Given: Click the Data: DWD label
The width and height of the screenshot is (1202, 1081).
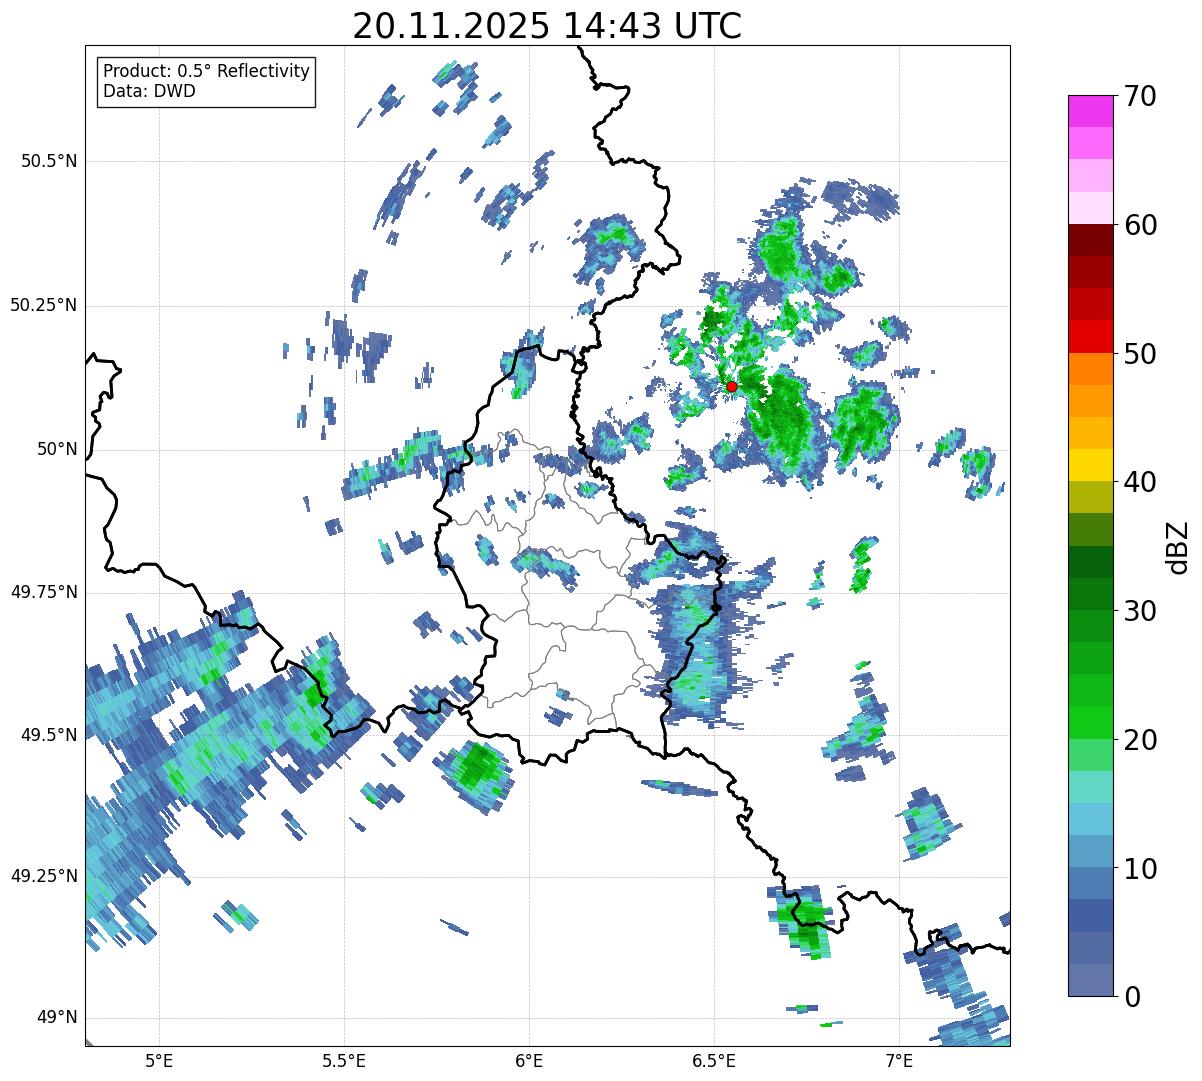Looking at the screenshot, I should point(149,92).
